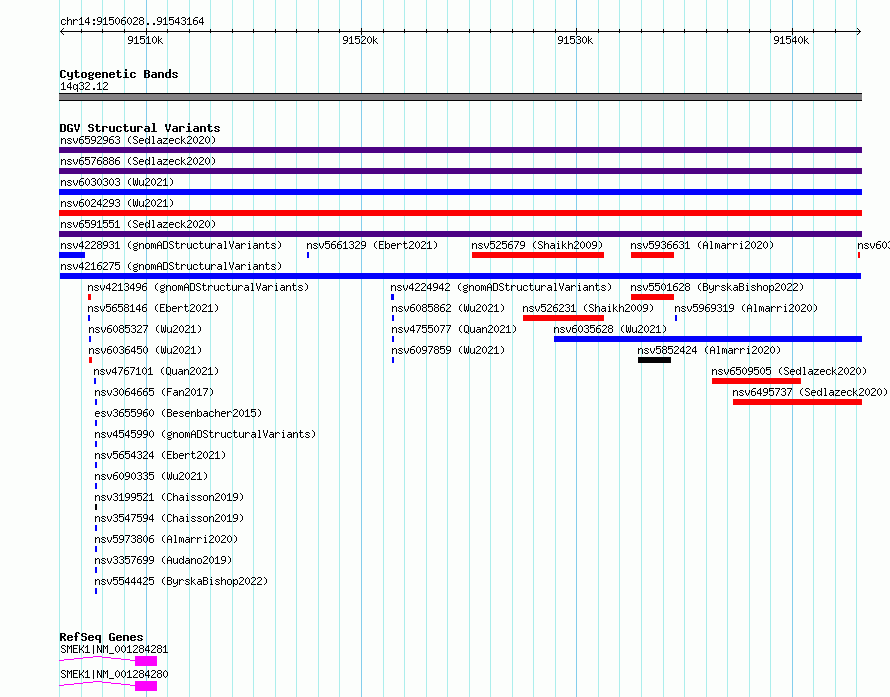Click the nsv4216275 gnomAD variant label
The image size is (890, 697).
coord(171,266)
